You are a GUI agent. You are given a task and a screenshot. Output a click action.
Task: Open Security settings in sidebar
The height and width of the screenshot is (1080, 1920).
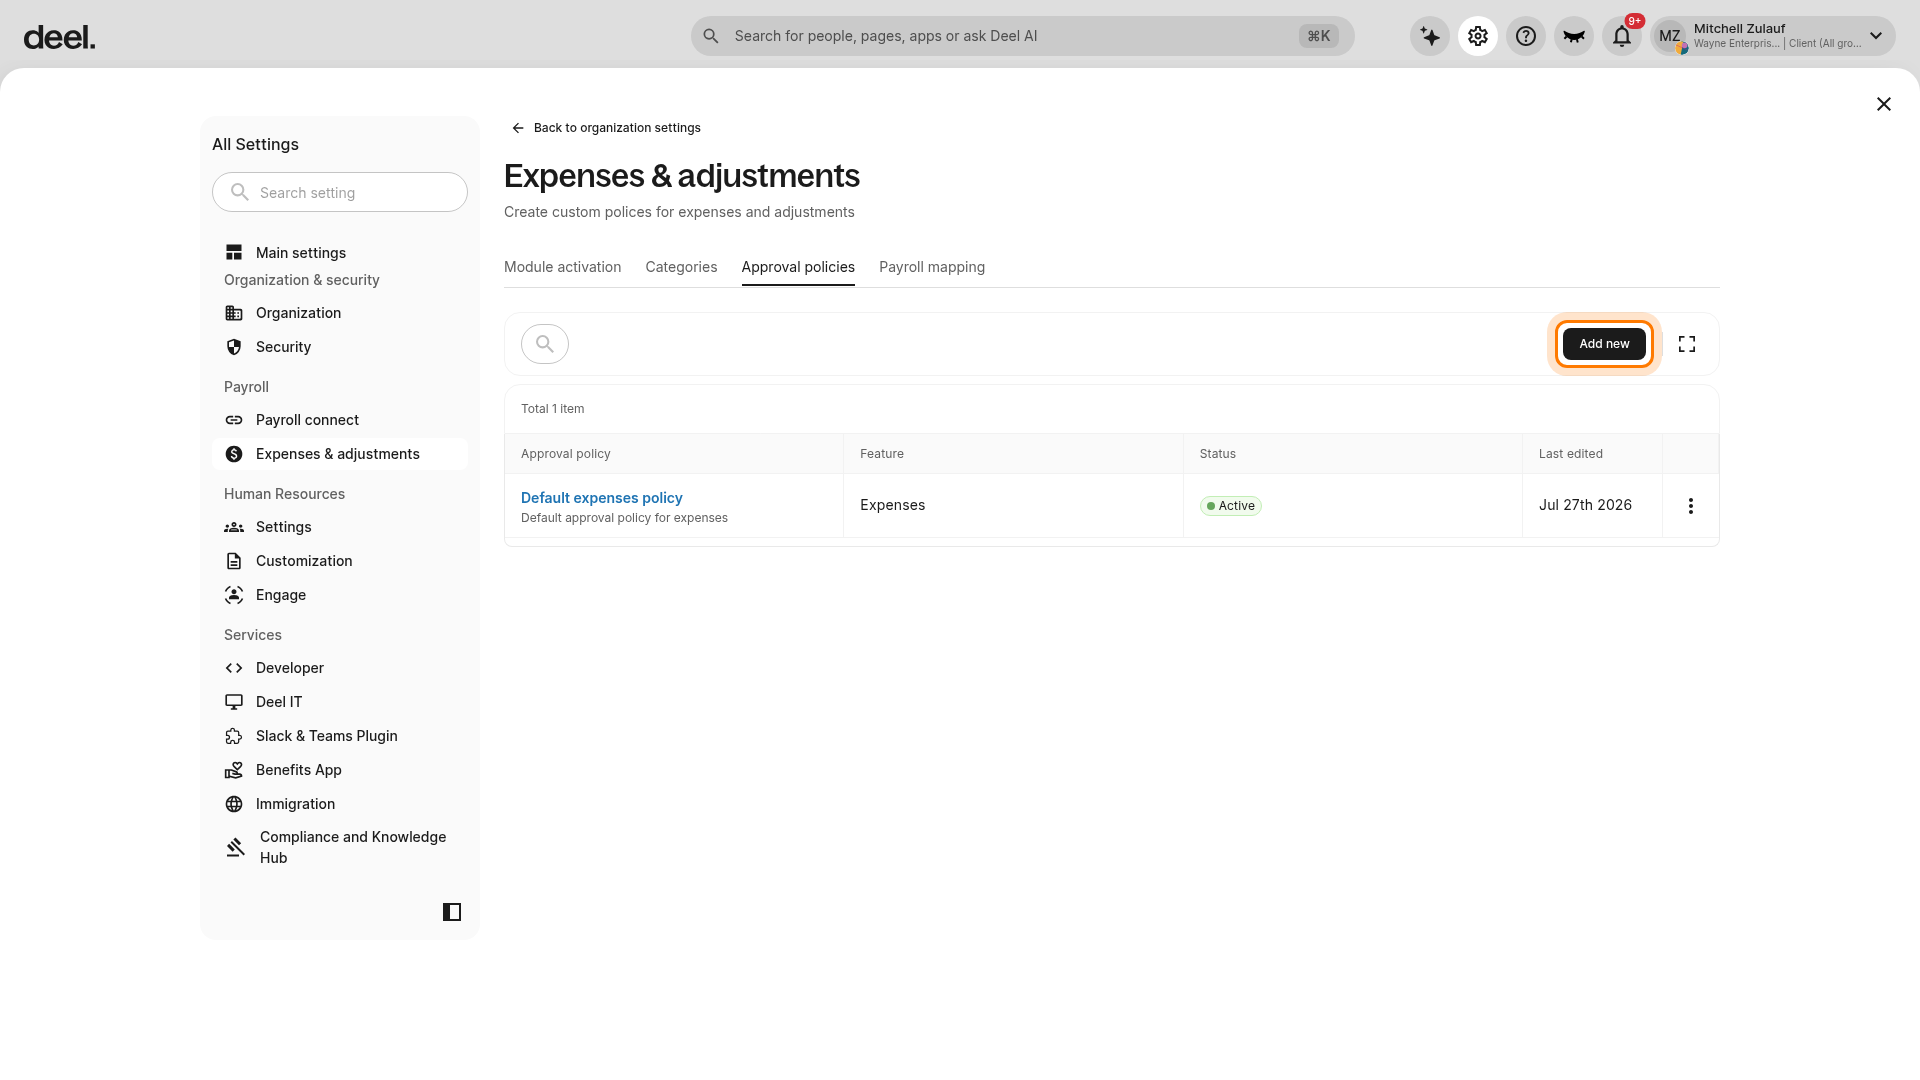pos(340,347)
